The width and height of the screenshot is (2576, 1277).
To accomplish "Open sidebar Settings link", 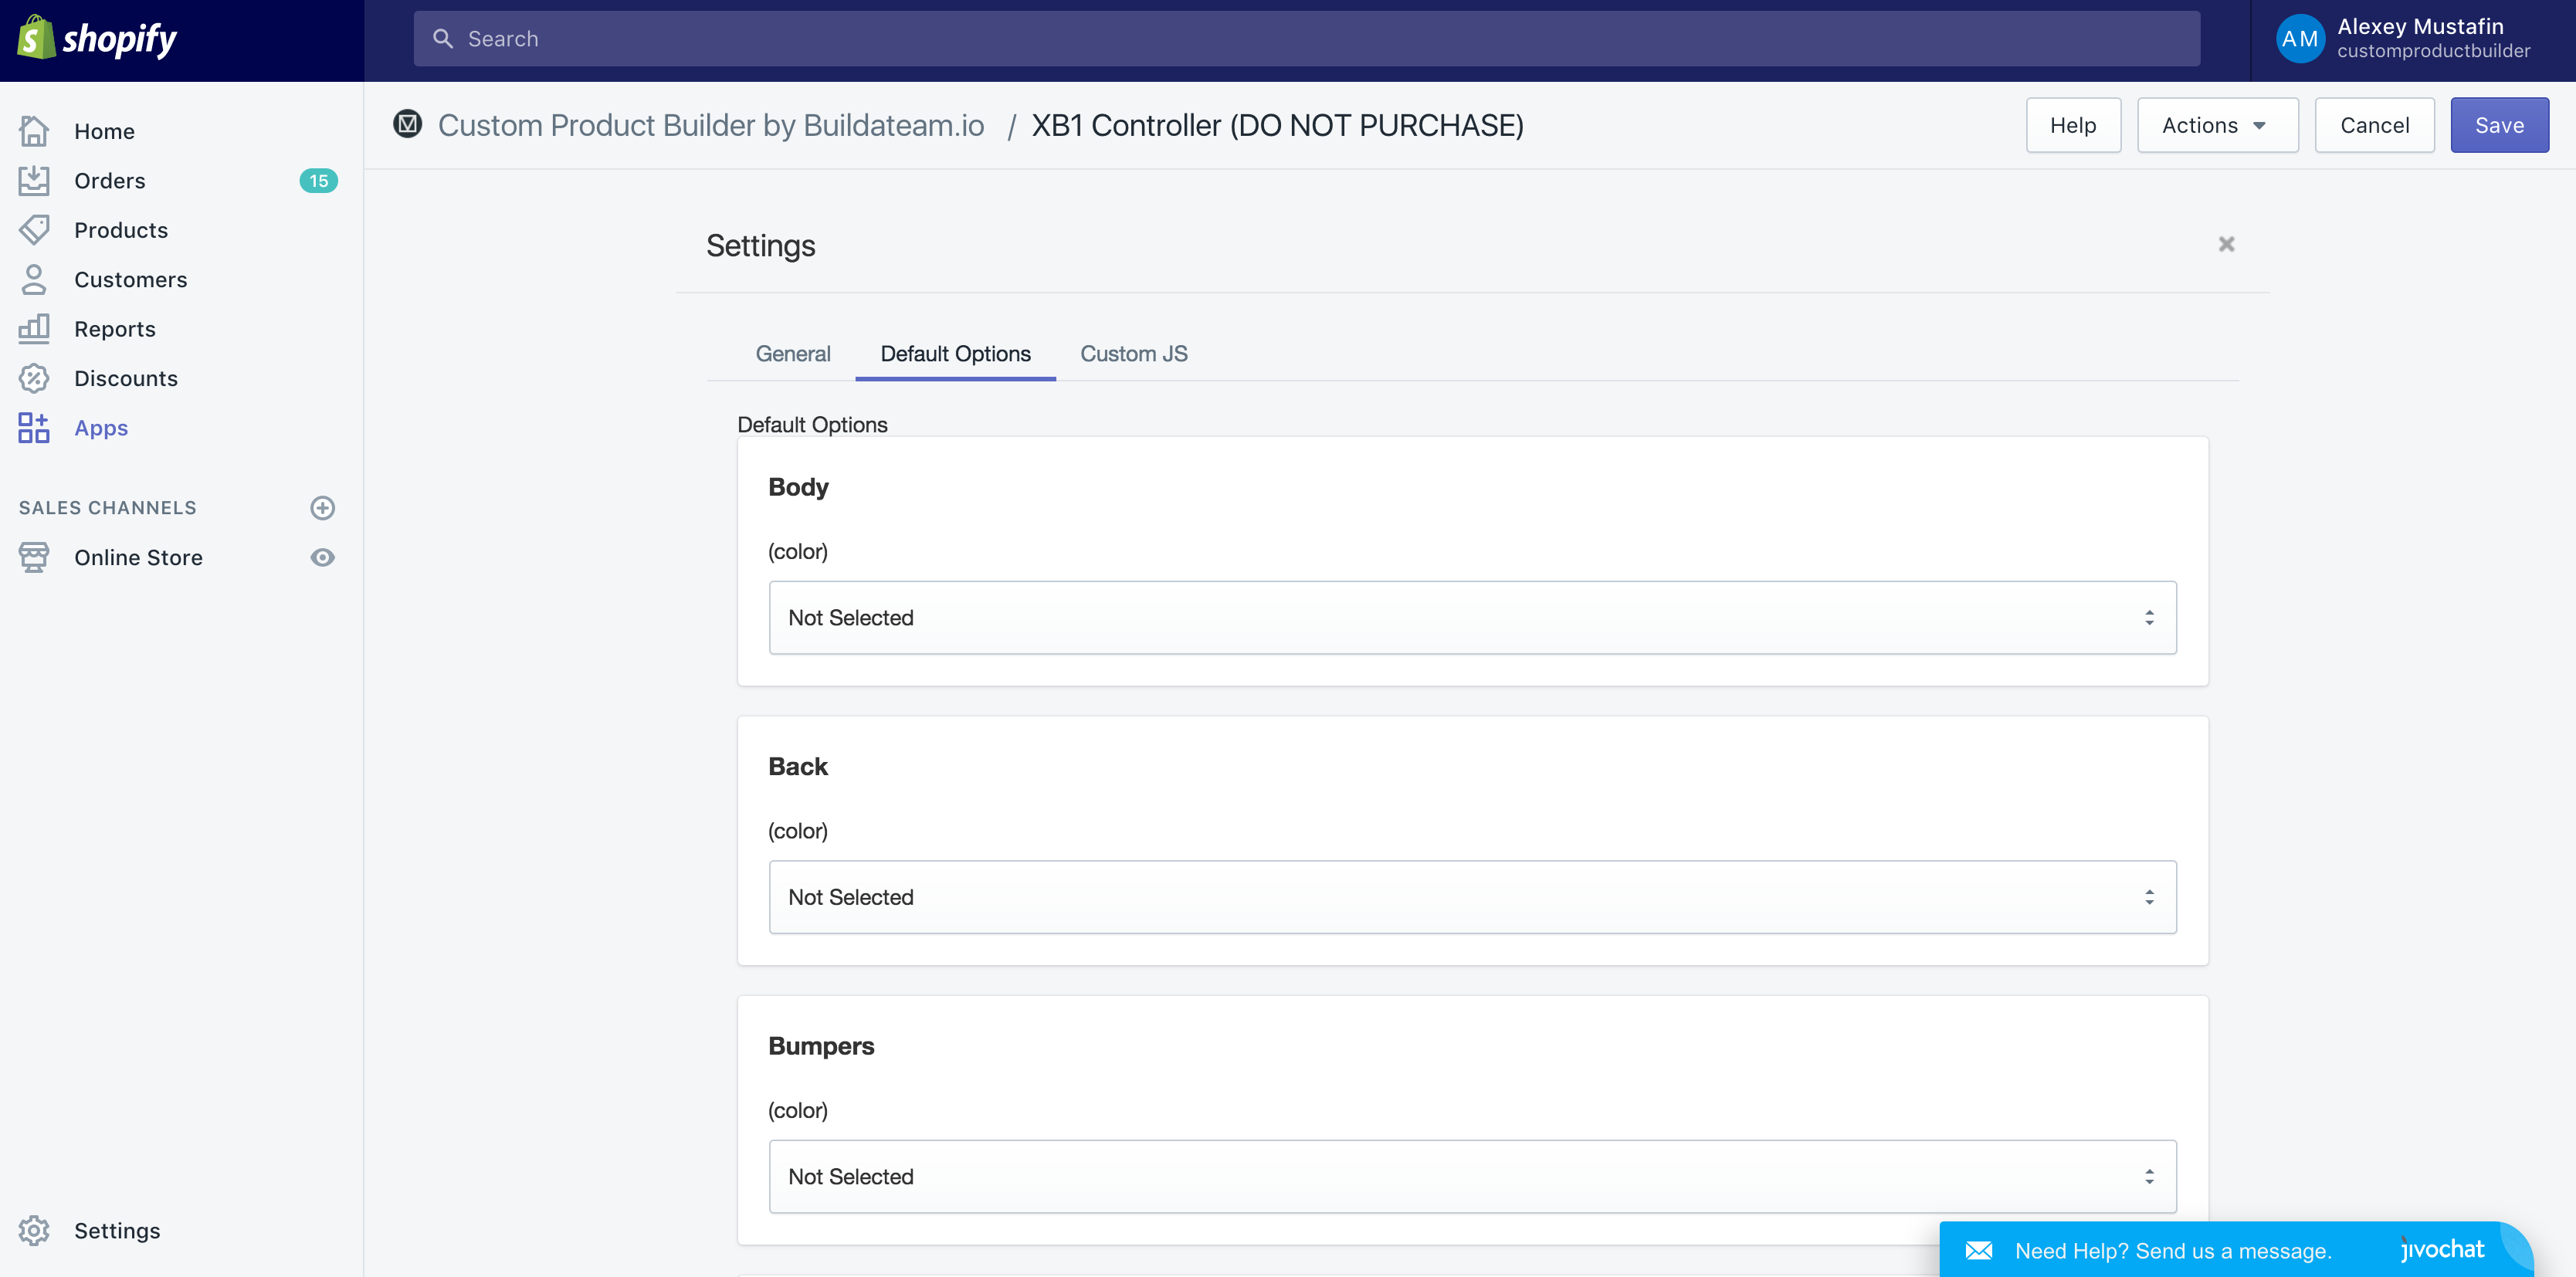I will 117,1230.
